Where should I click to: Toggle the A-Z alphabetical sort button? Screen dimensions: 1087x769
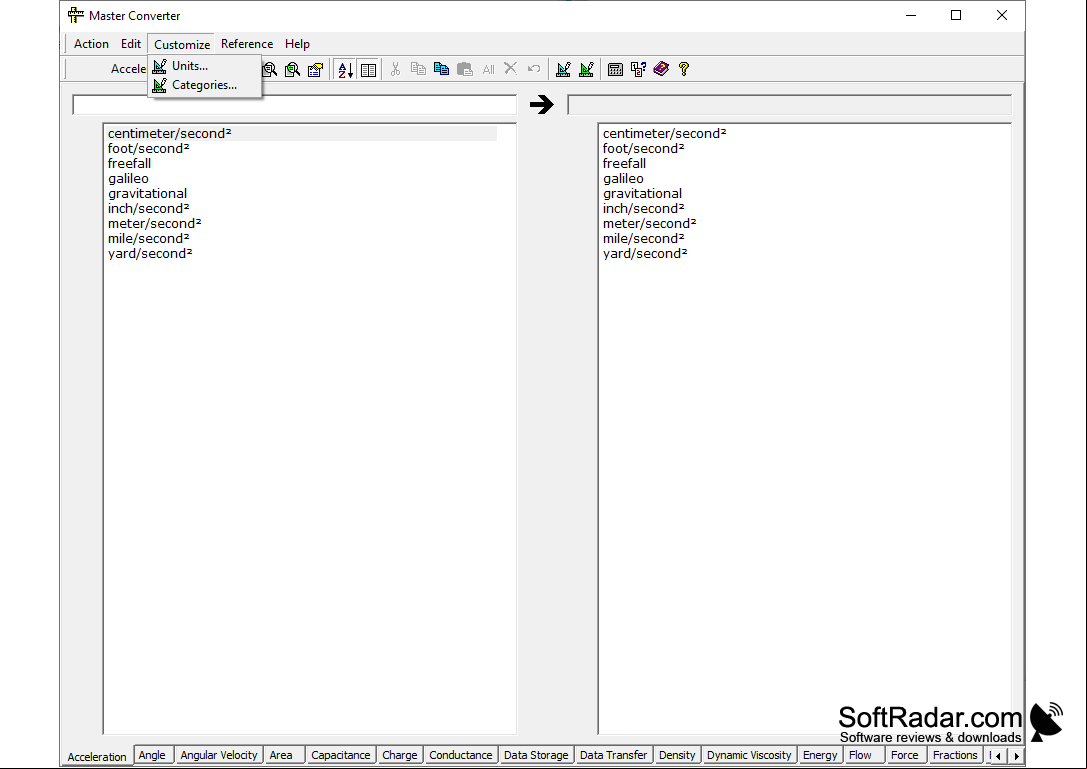345,69
